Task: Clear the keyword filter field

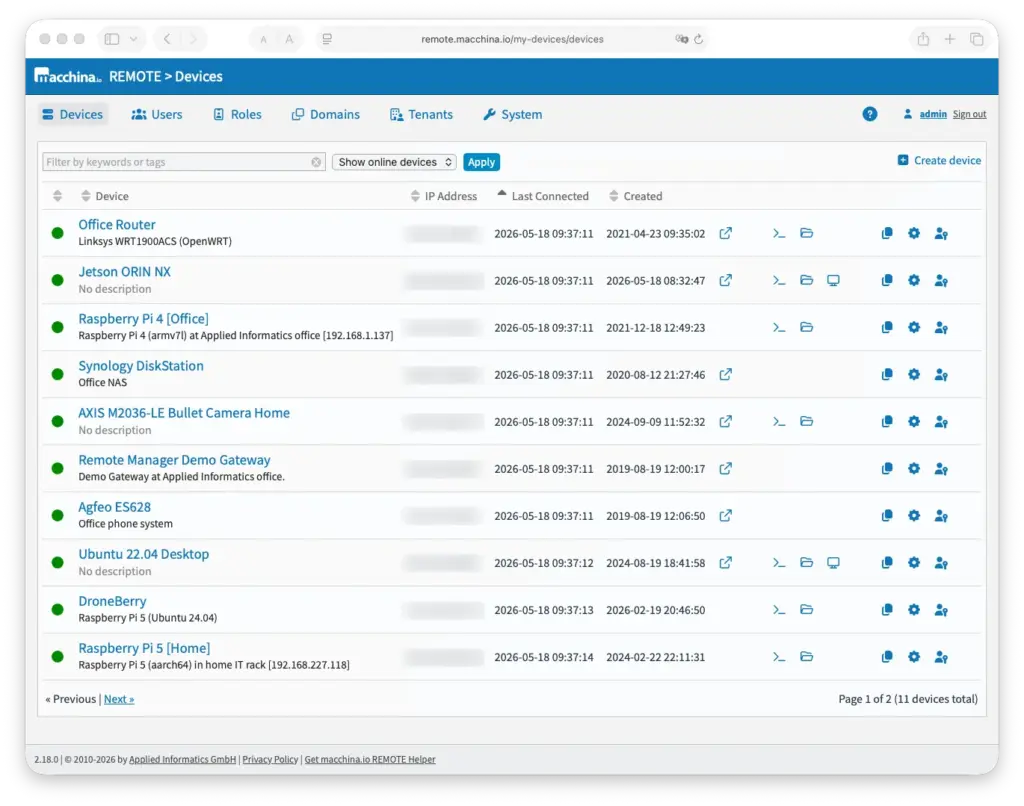Action: pyautogui.click(x=316, y=162)
